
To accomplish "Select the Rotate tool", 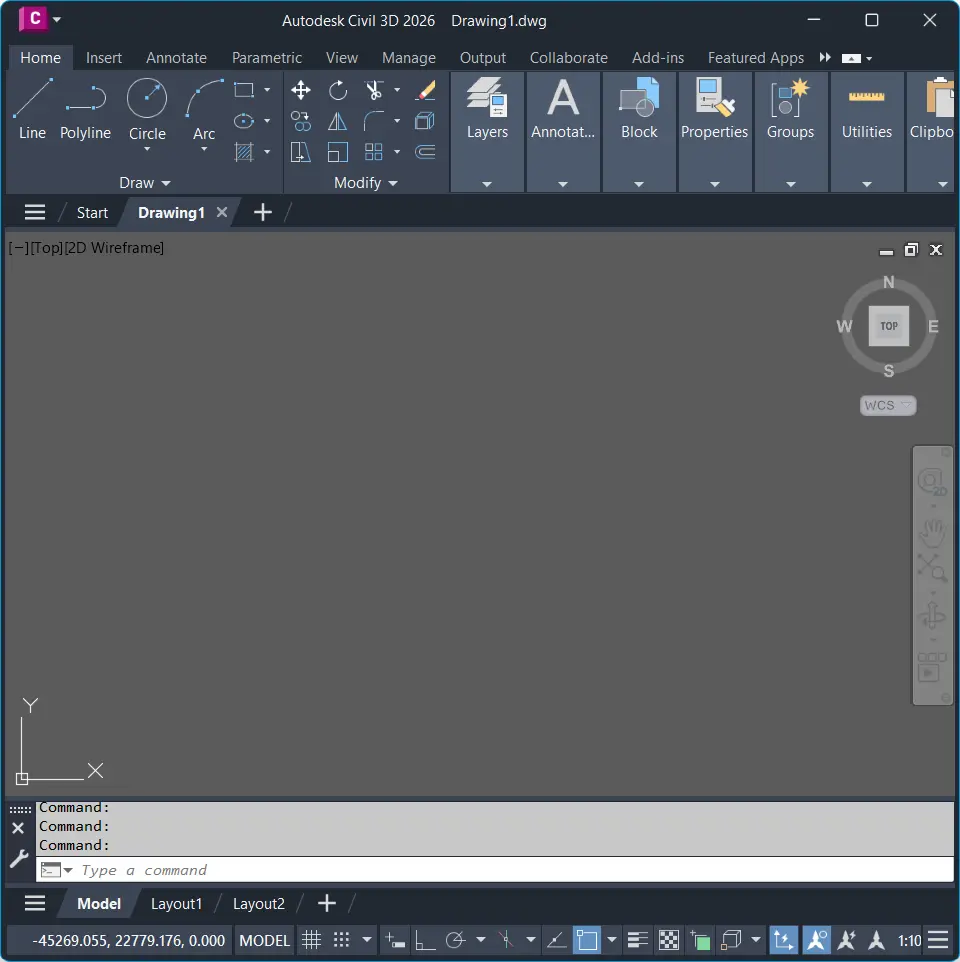I will coord(337,90).
